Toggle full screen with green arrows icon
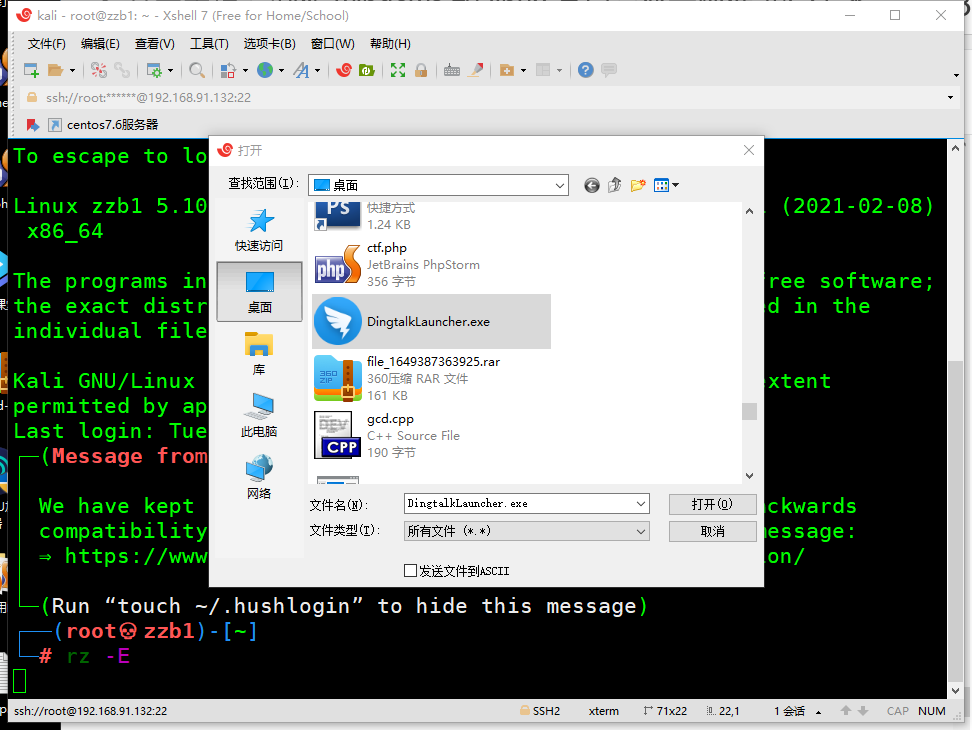The image size is (972, 730). pyautogui.click(x=398, y=71)
